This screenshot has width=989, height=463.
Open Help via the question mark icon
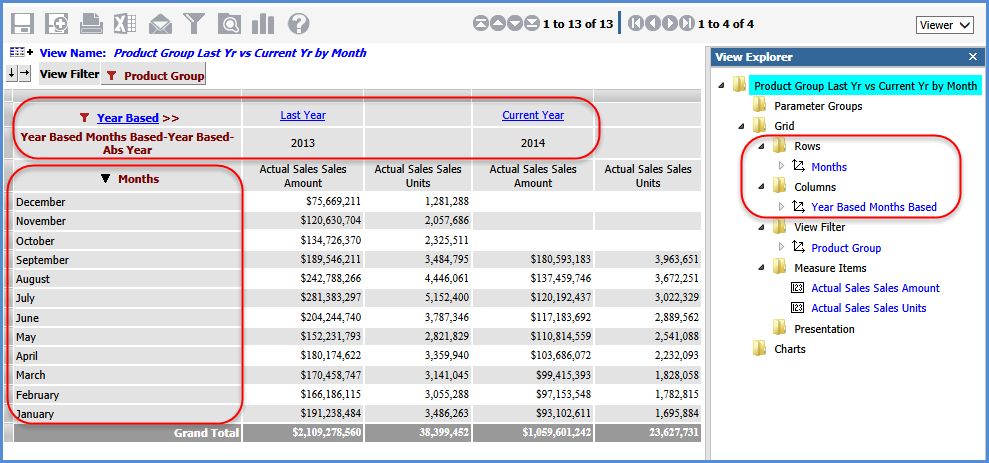point(298,24)
